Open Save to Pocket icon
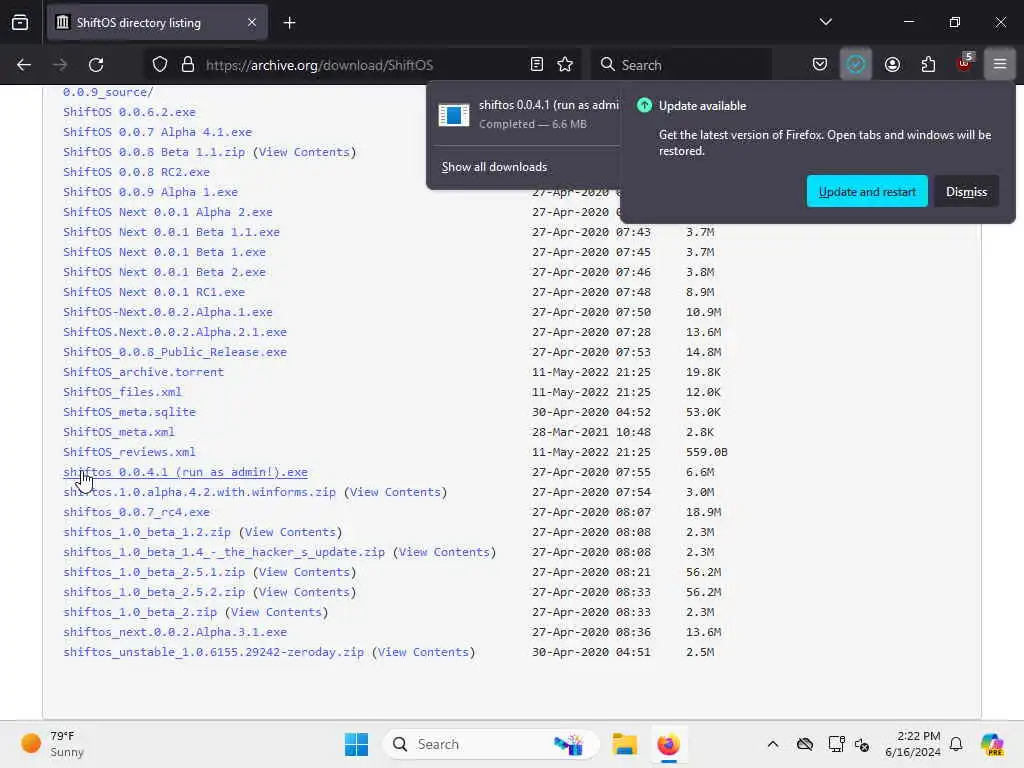This screenshot has width=1024, height=768. [820, 65]
